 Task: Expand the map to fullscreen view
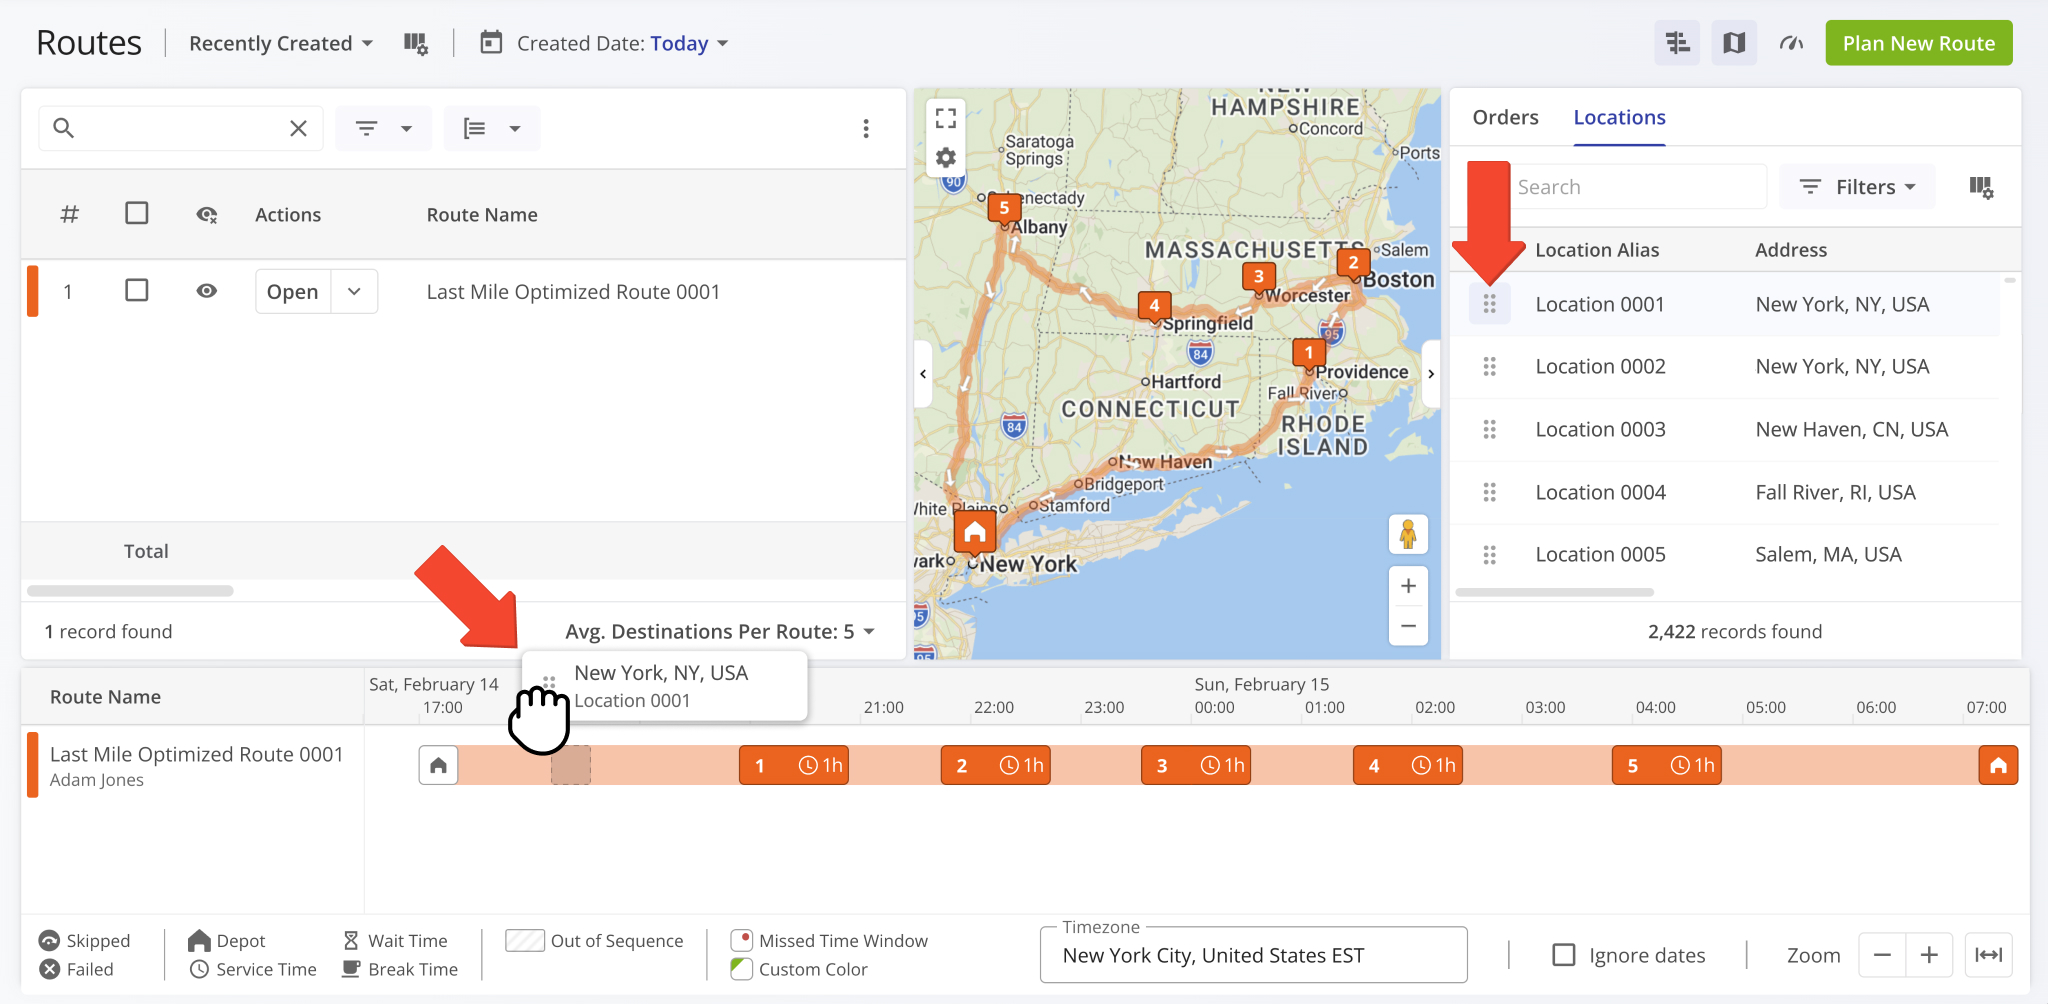coord(945,117)
